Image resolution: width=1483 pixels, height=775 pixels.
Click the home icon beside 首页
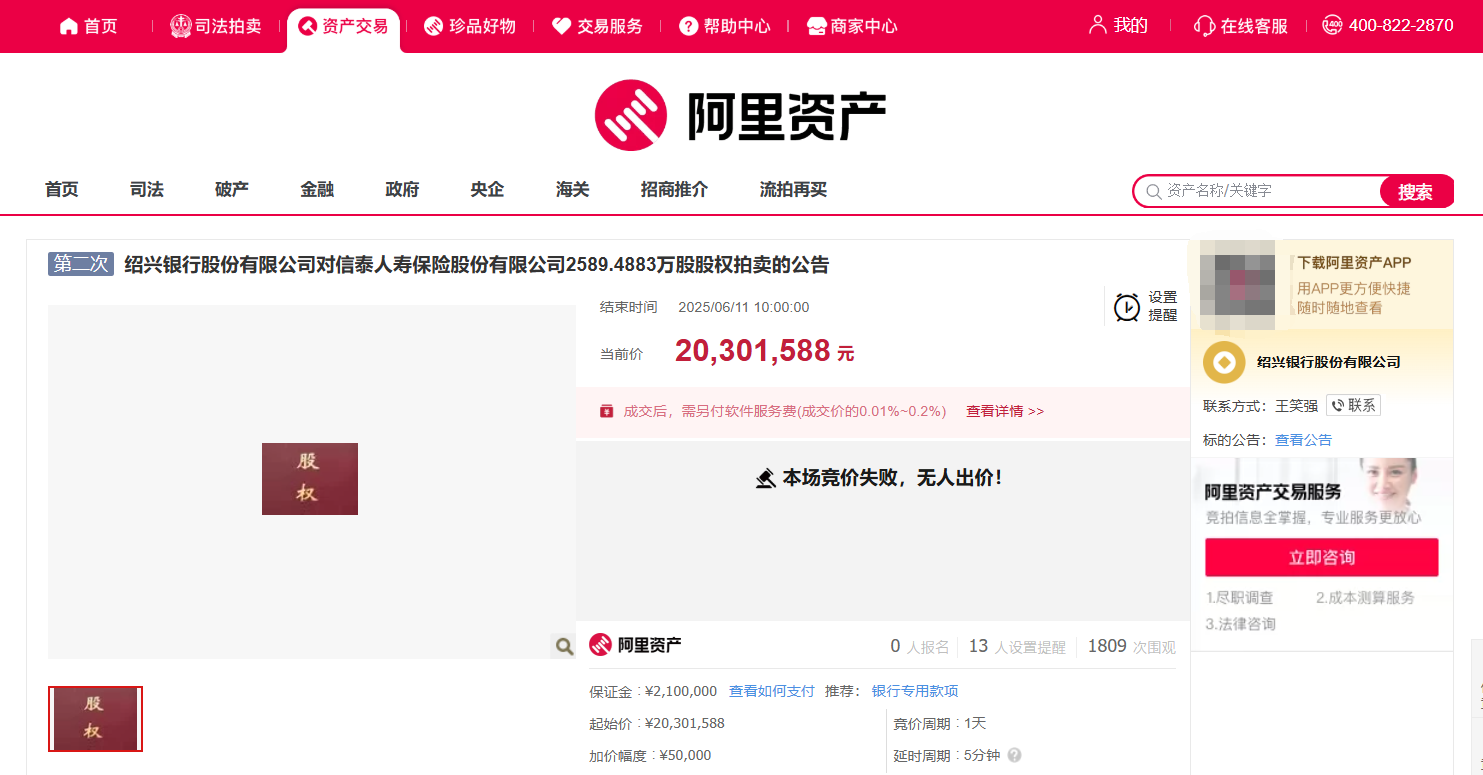[x=68, y=26]
